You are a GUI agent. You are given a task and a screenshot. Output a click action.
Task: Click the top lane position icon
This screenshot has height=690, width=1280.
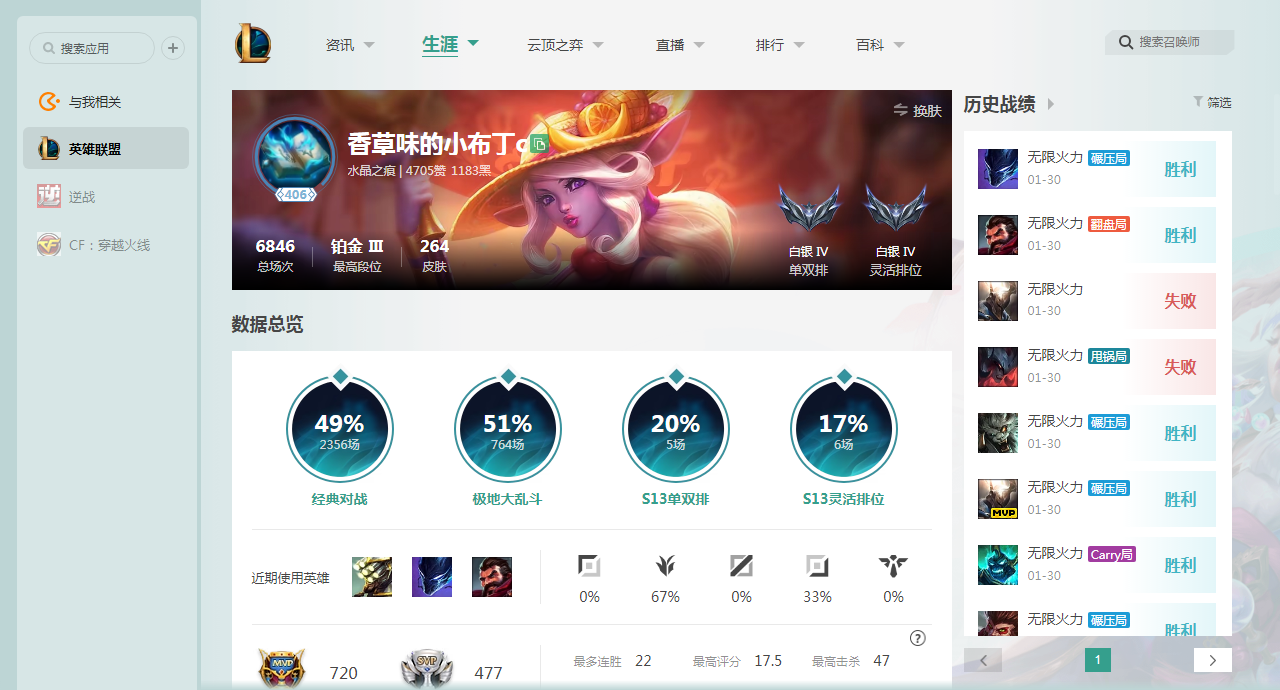pyautogui.click(x=589, y=567)
